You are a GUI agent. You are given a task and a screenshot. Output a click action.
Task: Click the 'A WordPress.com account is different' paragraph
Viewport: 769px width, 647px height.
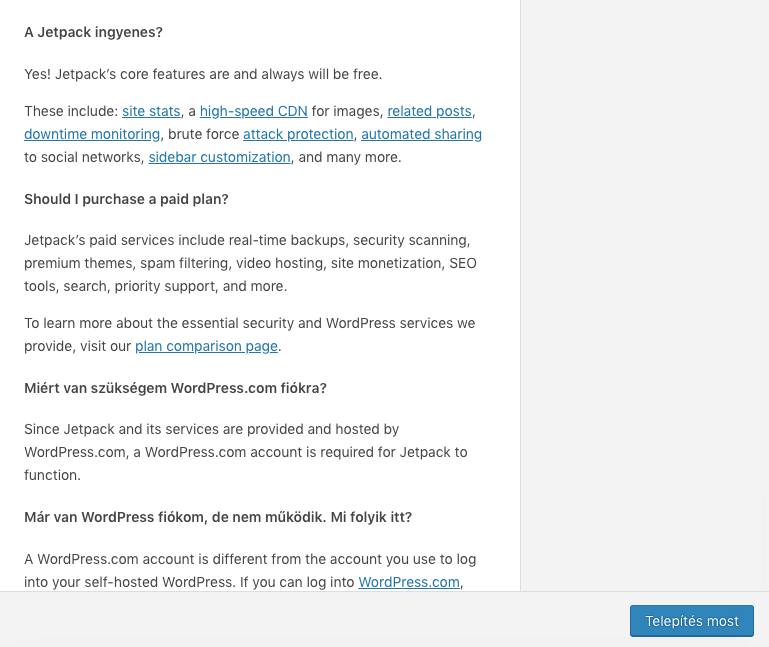pyautogui.click(x=250, y=571)
